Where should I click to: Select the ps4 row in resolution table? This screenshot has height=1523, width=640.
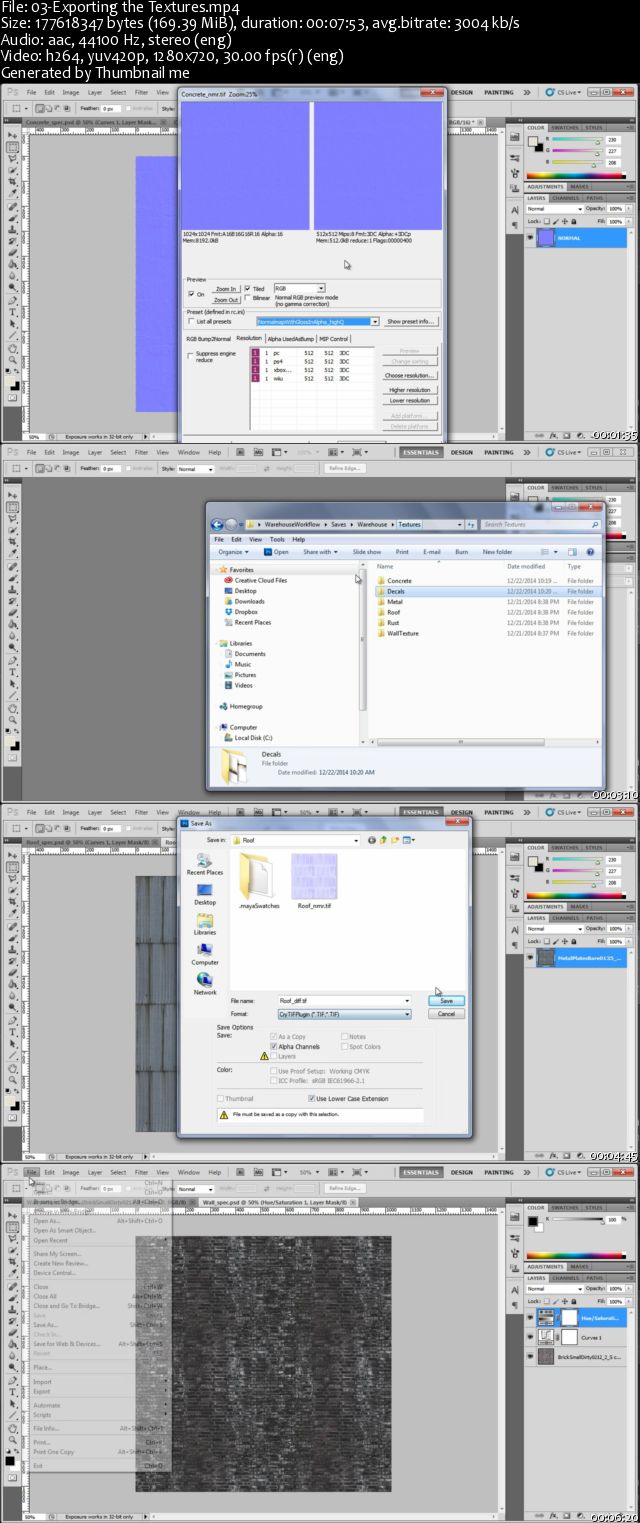click(x=313, y=361)
